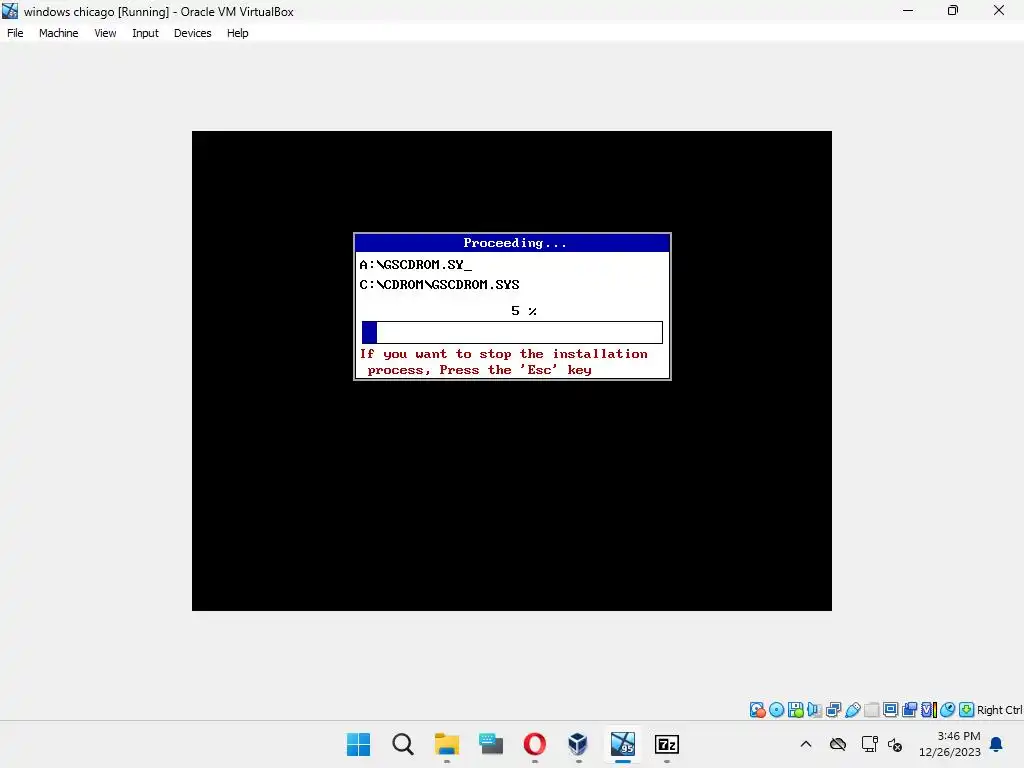Select the running Windows 95 VM taskbar icon

(622, 744)
